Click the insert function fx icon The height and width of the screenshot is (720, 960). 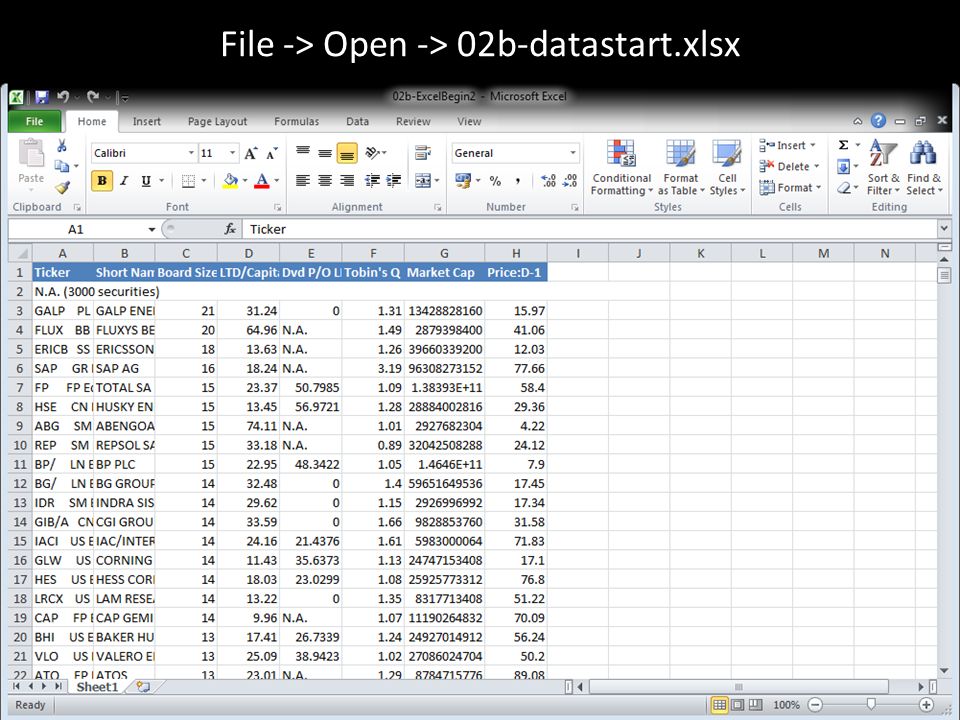click(230, 229)
